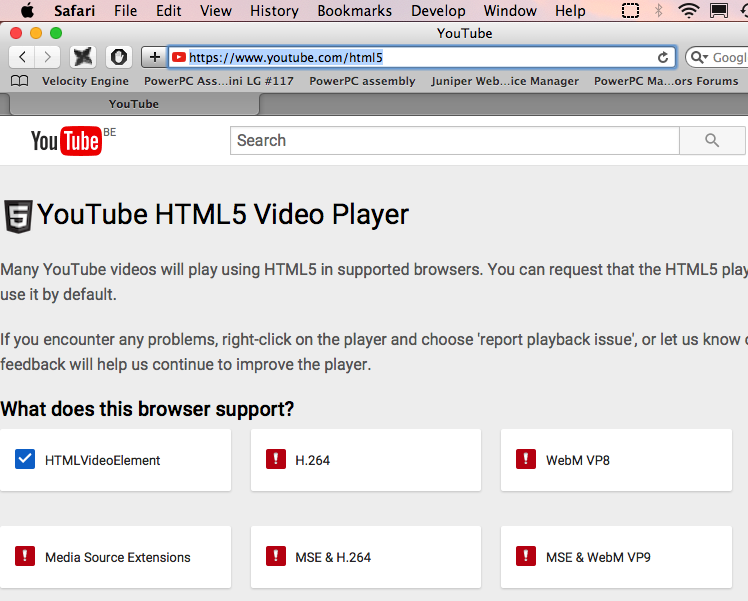Click the YouTube logo
This screenshot has width=748, height=601.
(x=67, y=141)
